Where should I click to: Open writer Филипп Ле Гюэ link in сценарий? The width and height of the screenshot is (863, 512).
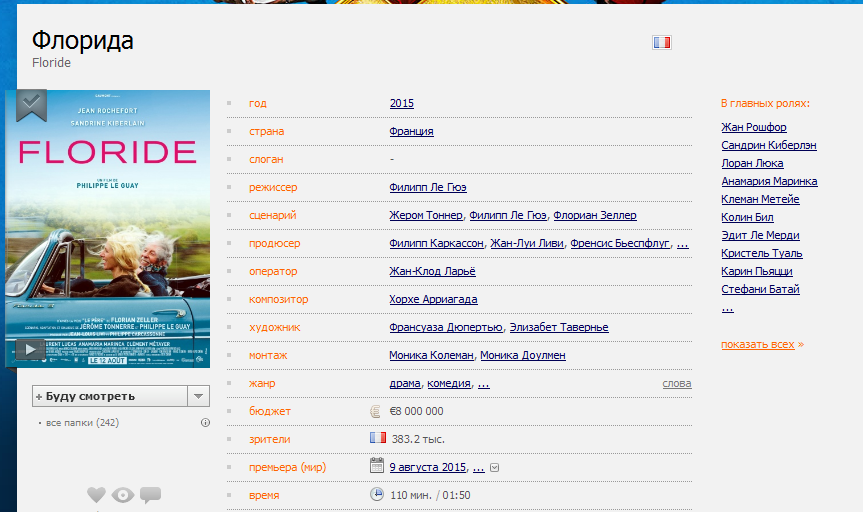tap(508, 215)
